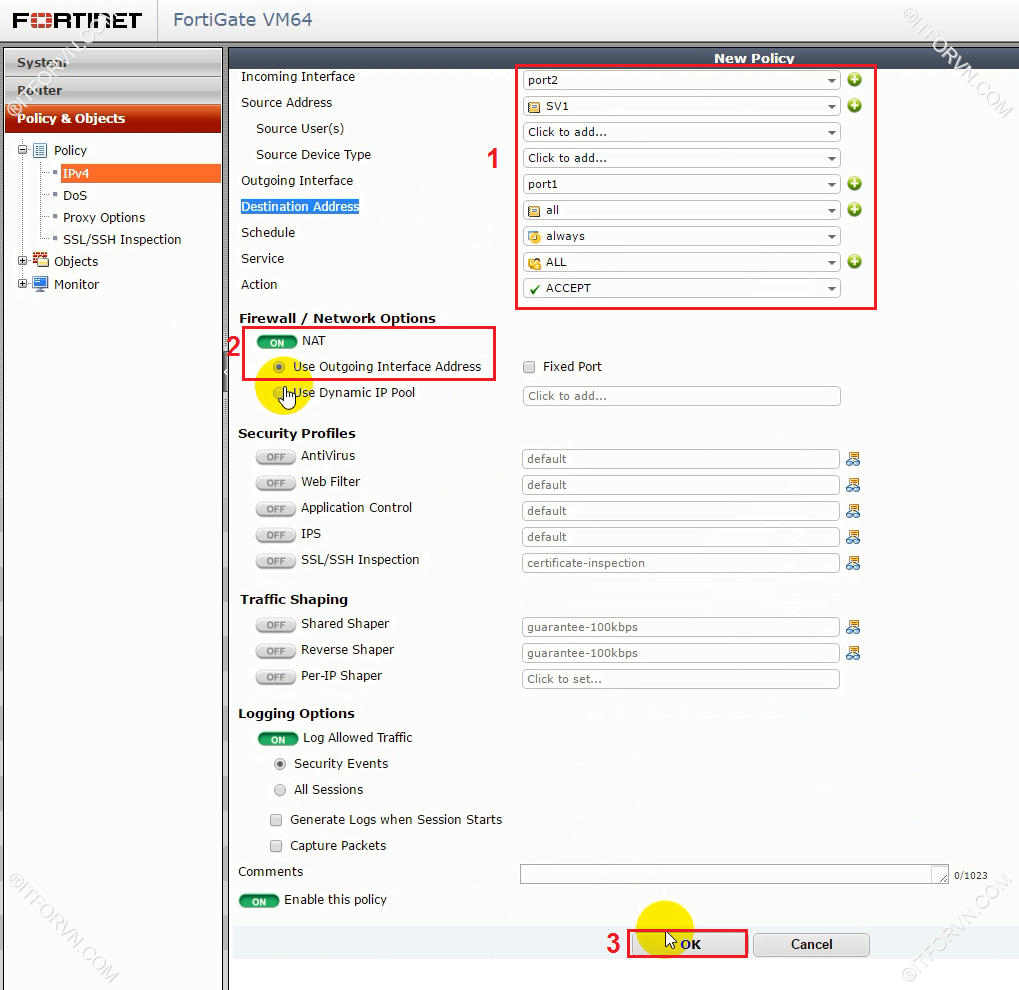Screen dimensions: 1019x990
Task: Click the green plus beside Service
Action: [854, 262]
